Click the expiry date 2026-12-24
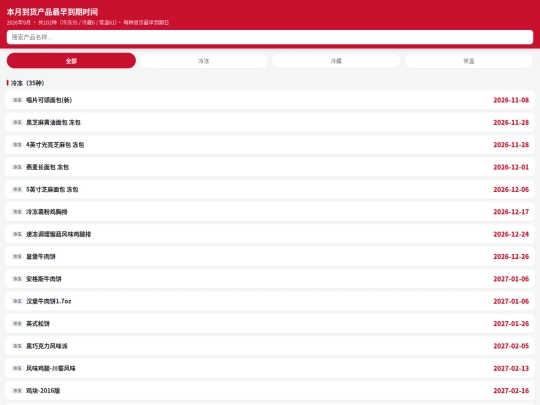Viewport: 540px width, 405px height. pos(511,234)
